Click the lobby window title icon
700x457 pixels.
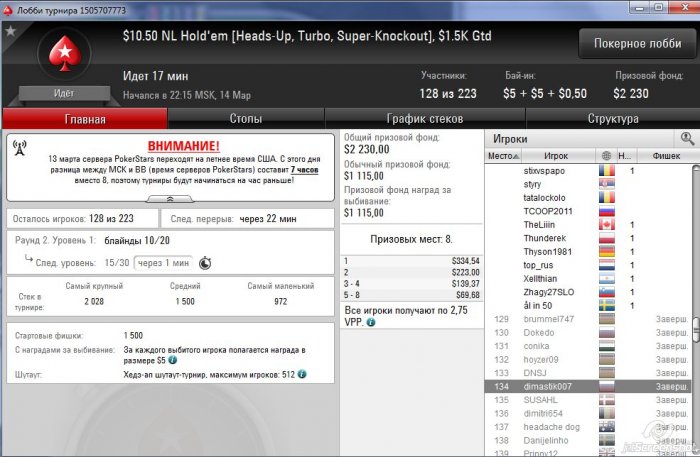tap(8, 10)
